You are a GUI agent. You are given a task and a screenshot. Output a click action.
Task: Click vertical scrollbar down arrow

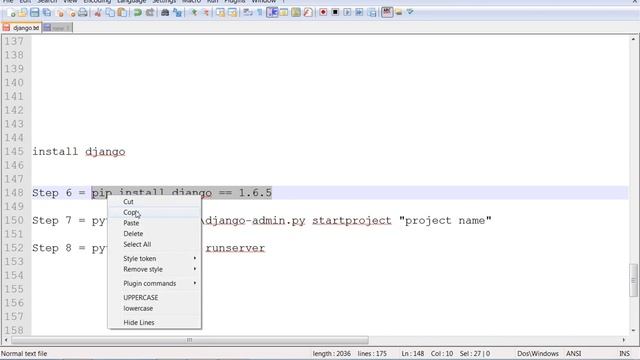click(x=633, y=330)
